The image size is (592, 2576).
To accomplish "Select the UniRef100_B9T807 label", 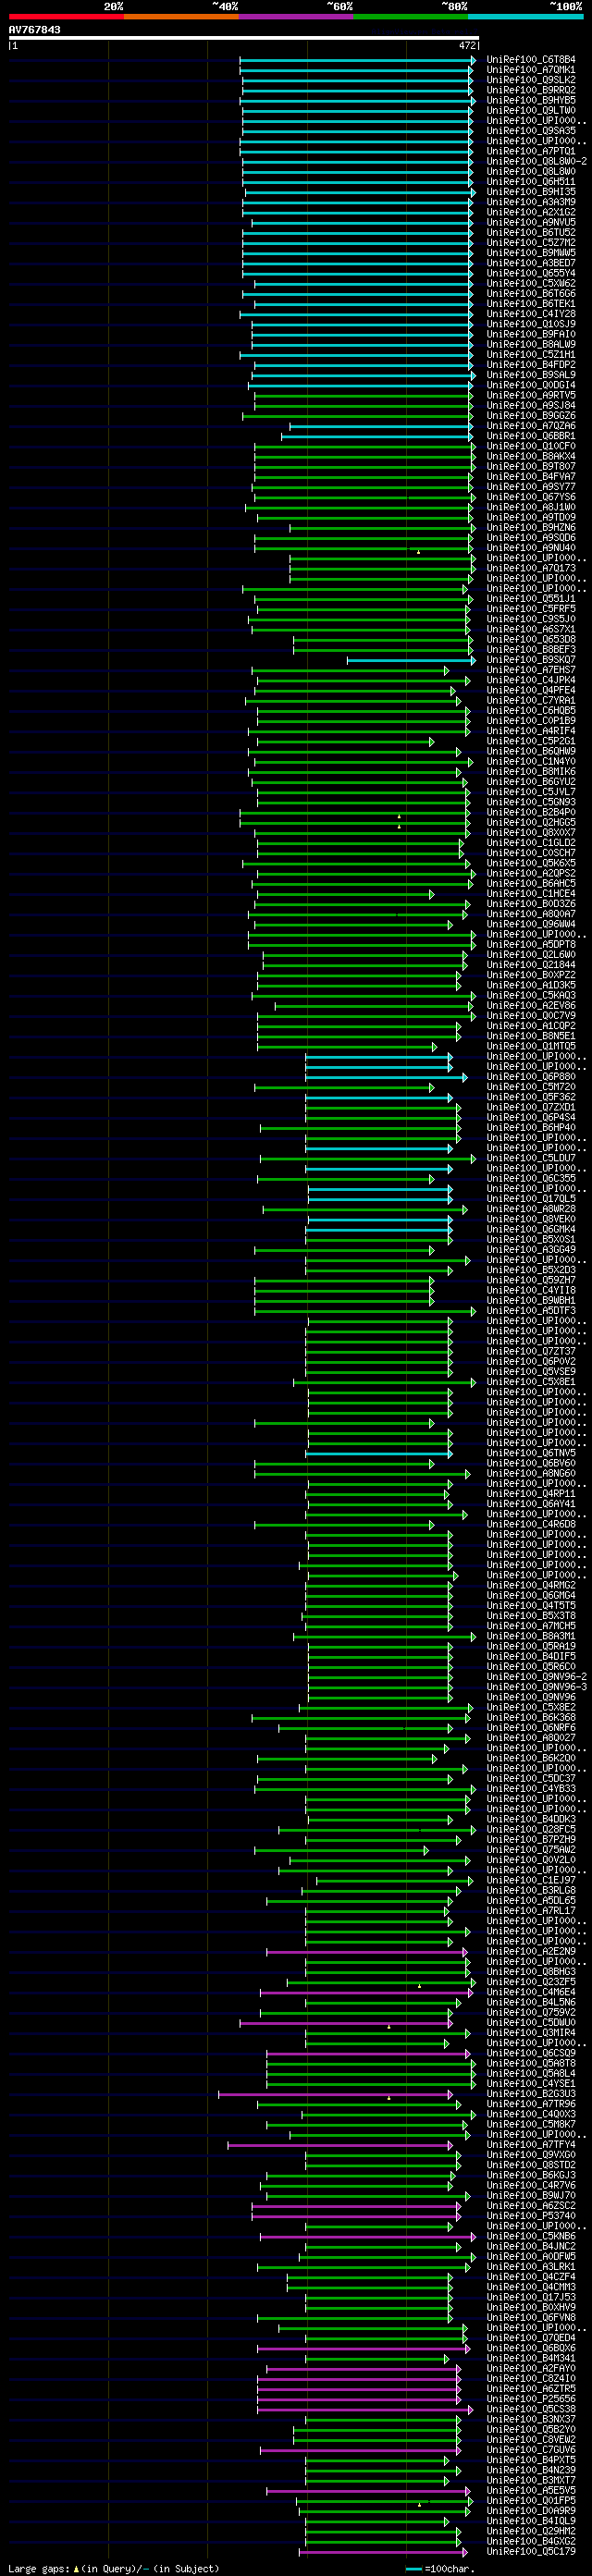I will coord(531,466).
